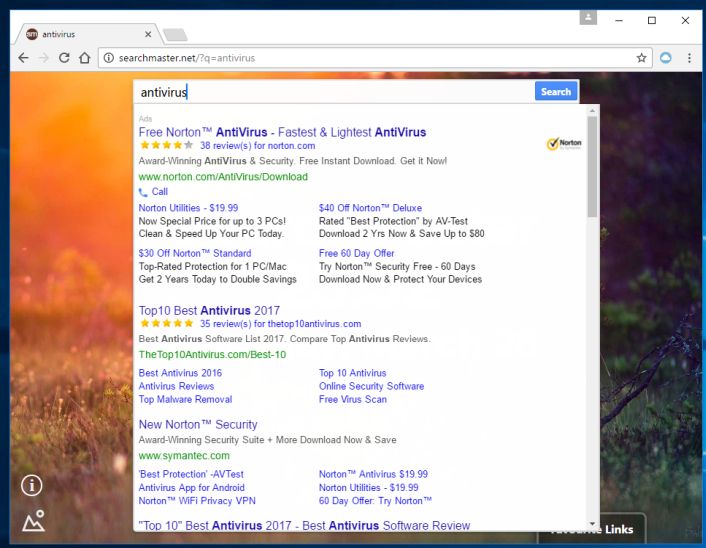Open New Norton Security headline
The height and width of the screenshot is (548, 706).
[x=198, y=425]
